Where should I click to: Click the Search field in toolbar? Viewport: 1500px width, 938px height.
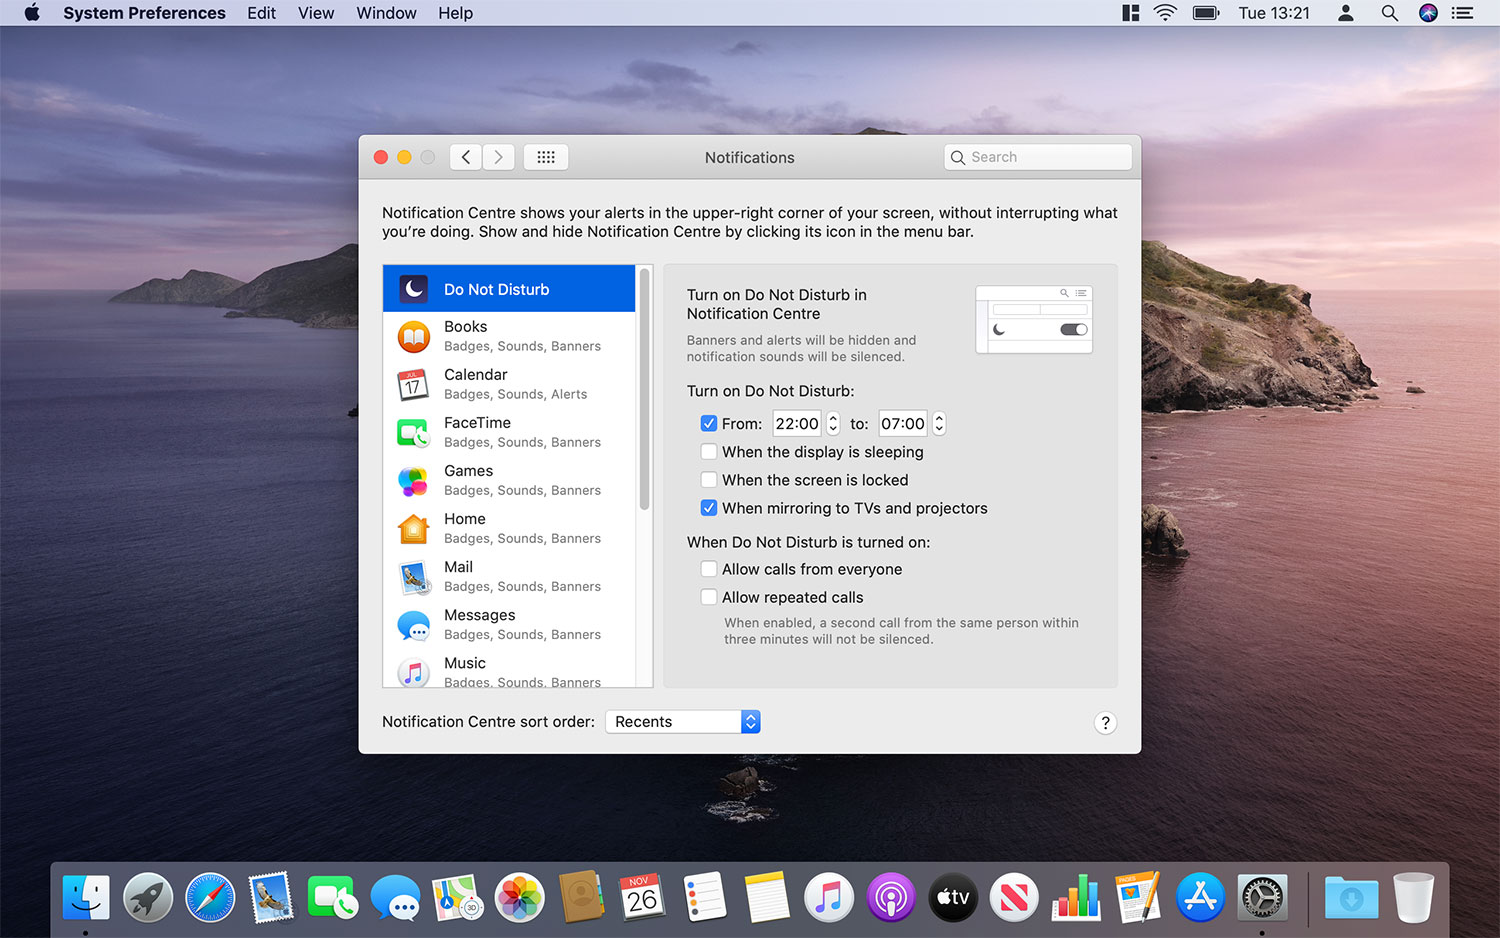tap(1037, 157)
